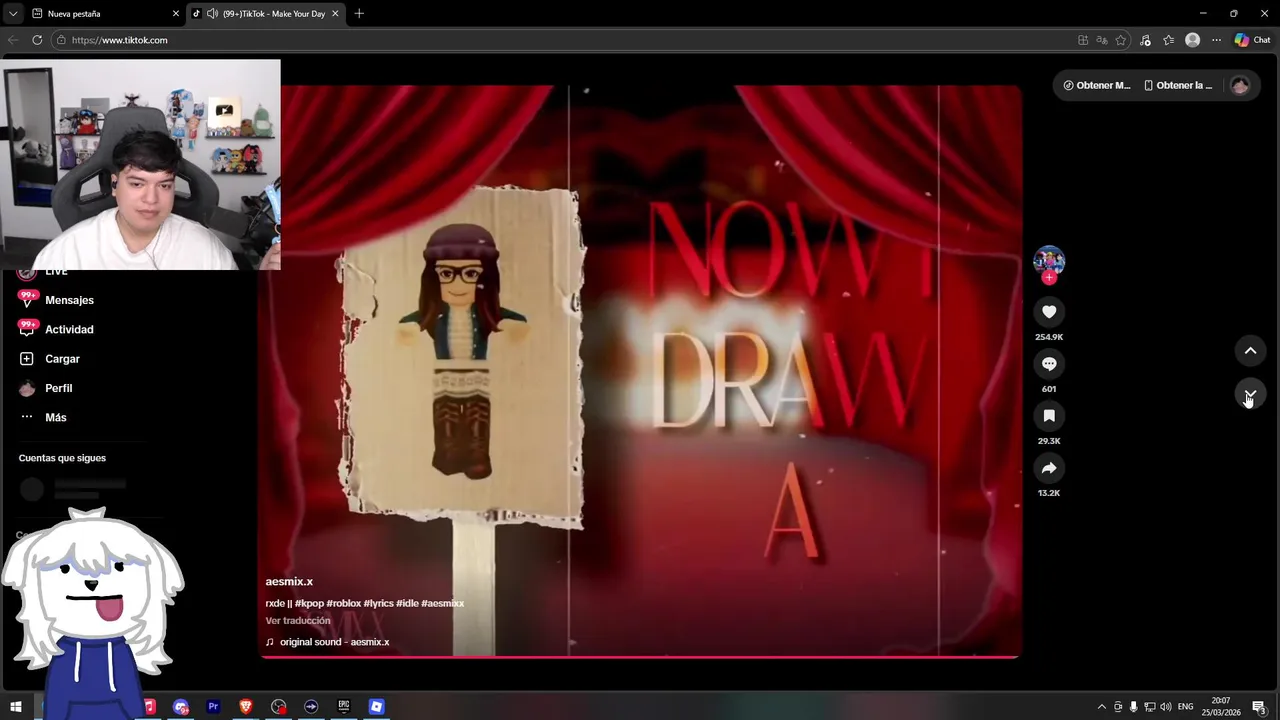Image resolution: width=1280 pixels, height=720 pixels.
Task: Open the browser media control icon
Action: 1146,40
